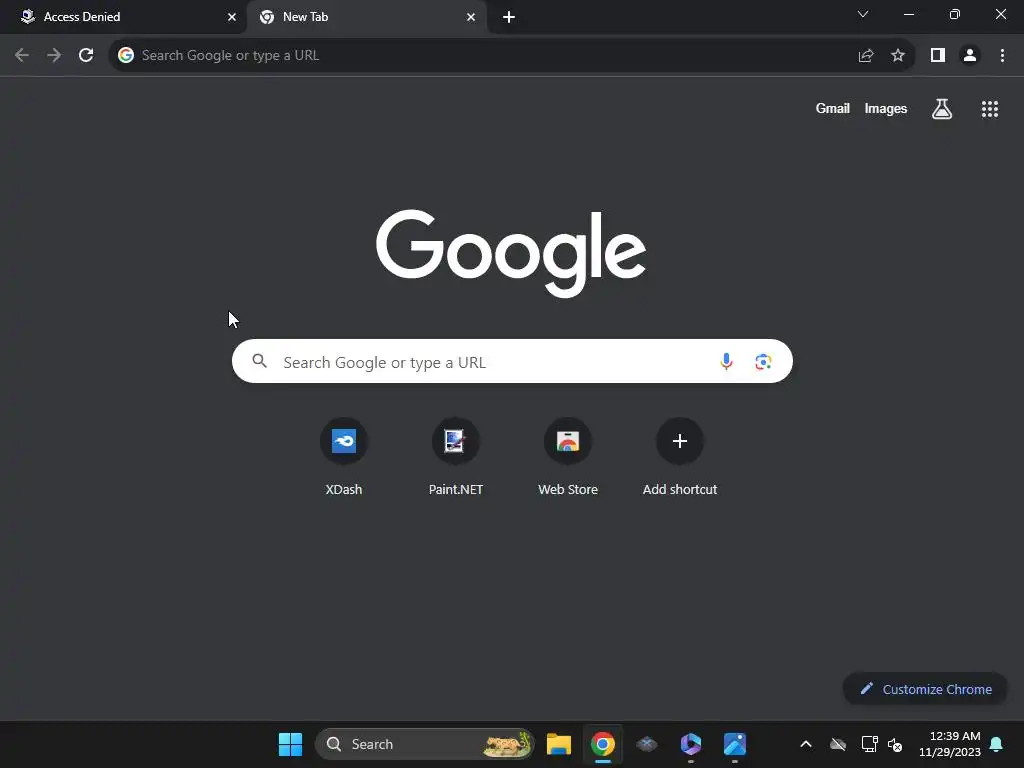
Task: Click the OneDrive cloud tray icon
Action: (838, 744)
